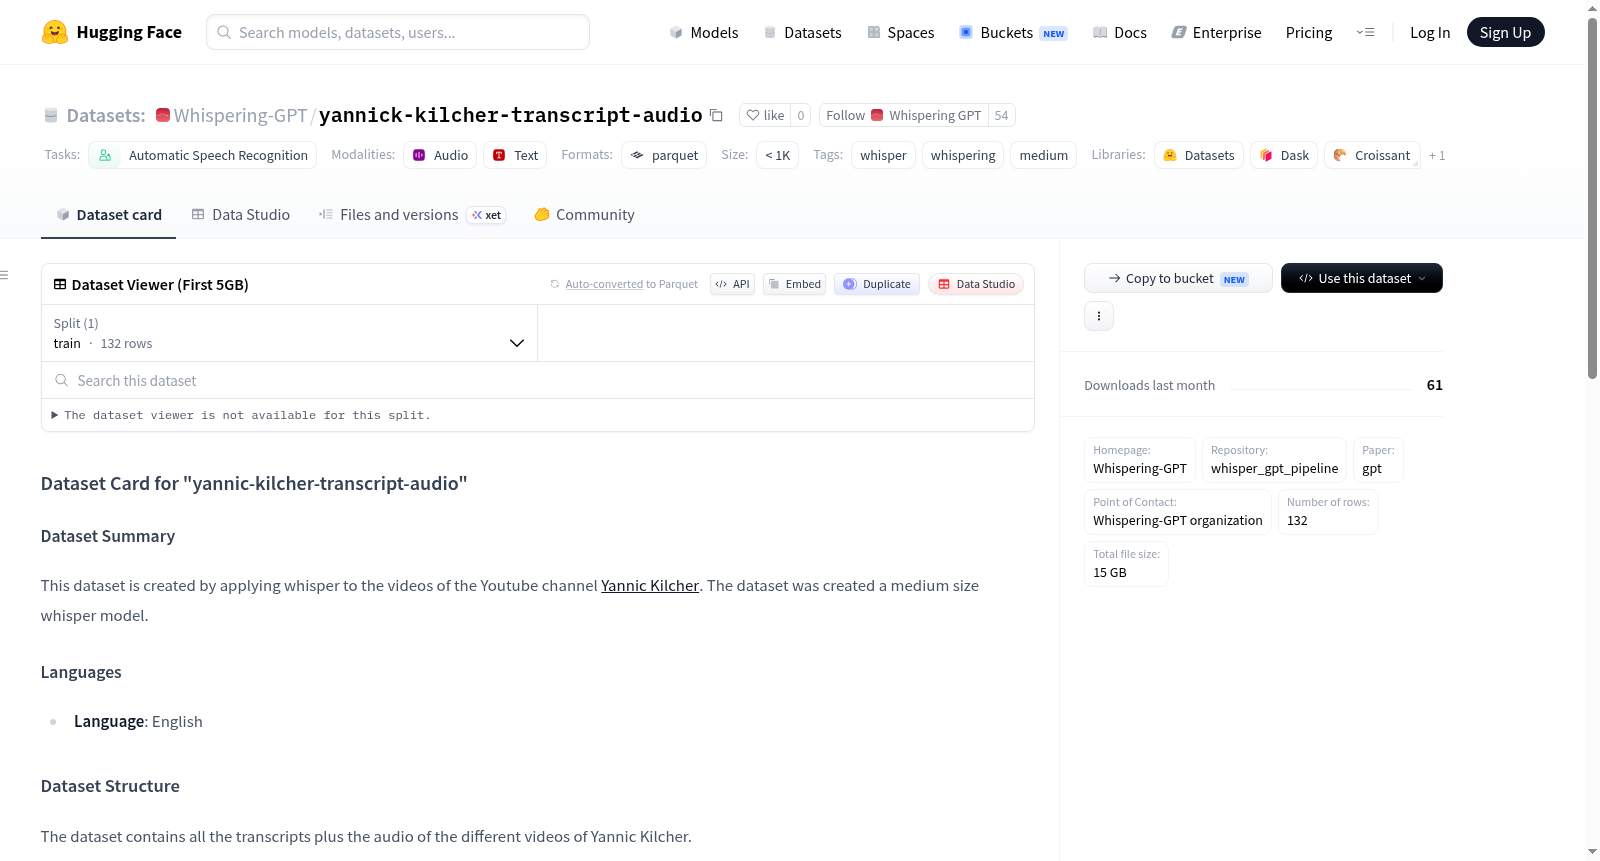Copy dataset name with clipboard icon
The image size is (1600, 861).
coord(716,115)
